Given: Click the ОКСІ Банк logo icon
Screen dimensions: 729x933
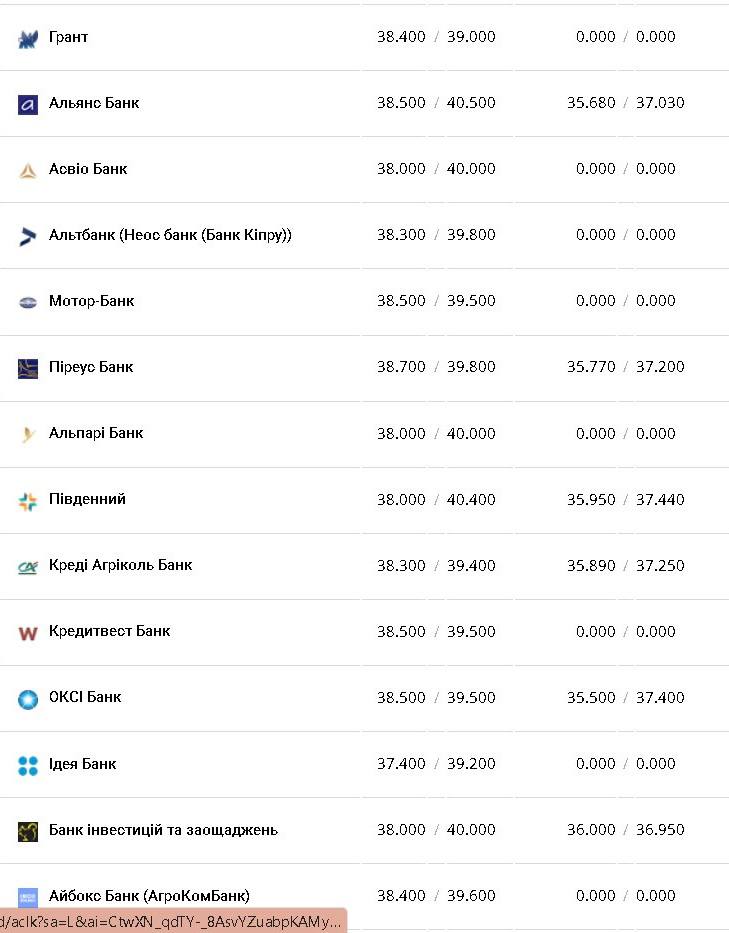Looking at the screenshot, I should coord(27,699).
